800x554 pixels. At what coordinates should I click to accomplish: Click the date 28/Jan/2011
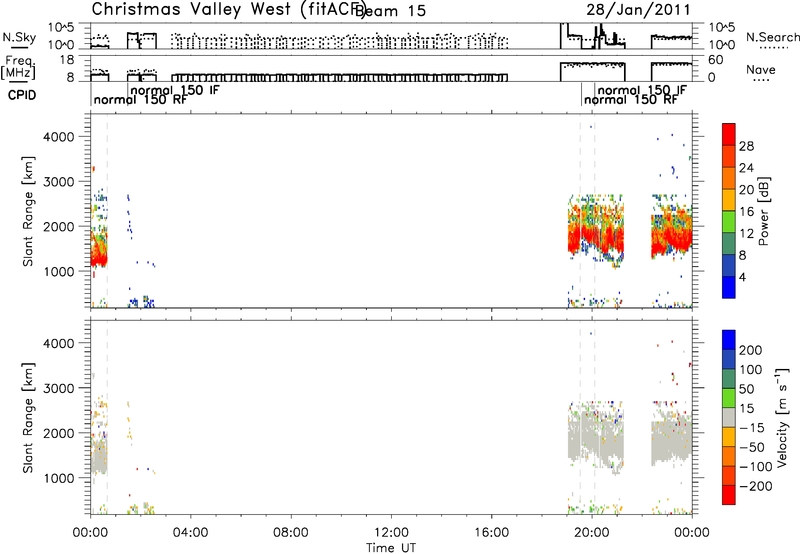pyautogui.click(x=638, y=10)
